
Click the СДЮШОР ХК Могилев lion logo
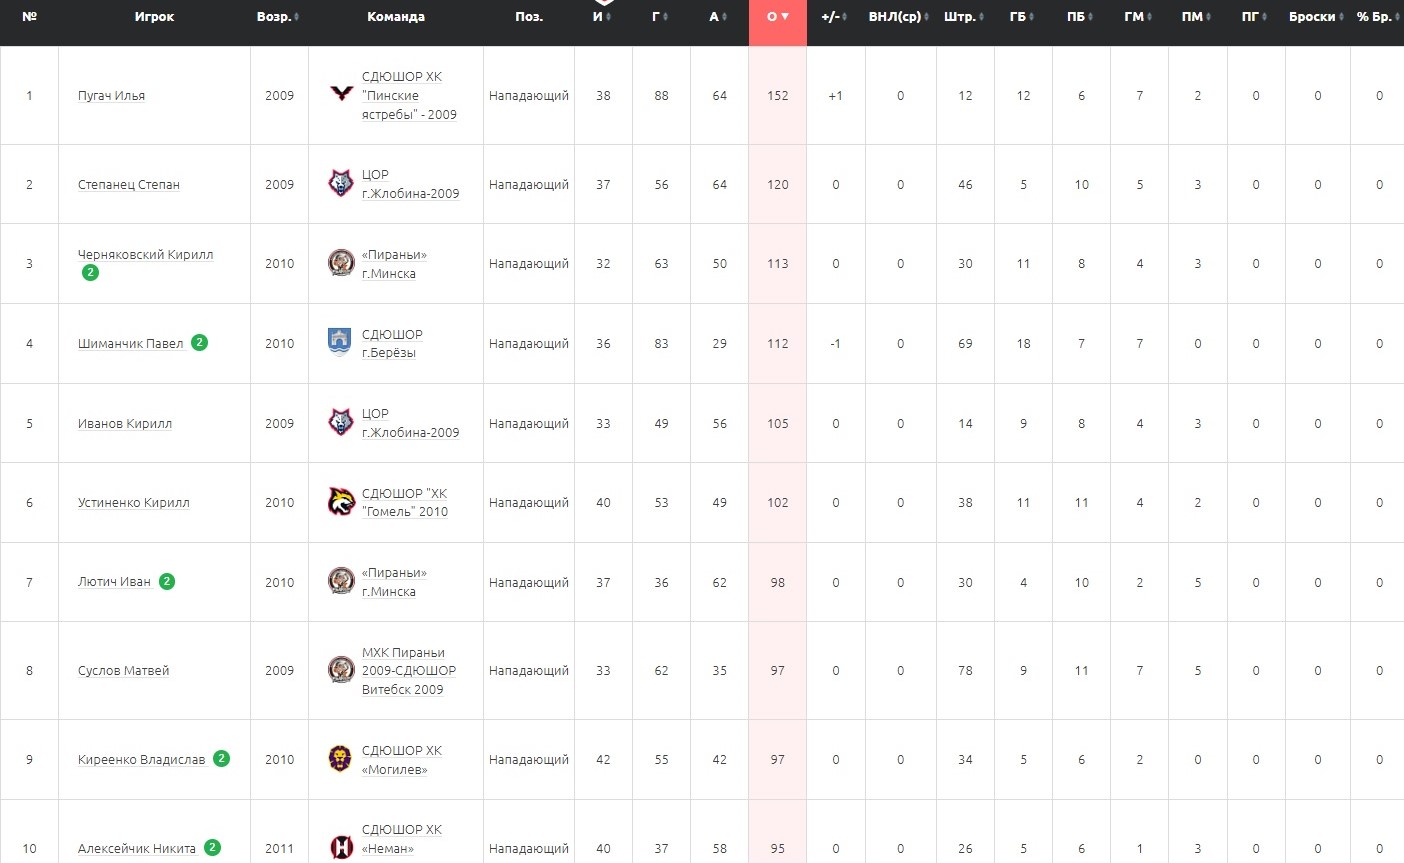(340, 758)
